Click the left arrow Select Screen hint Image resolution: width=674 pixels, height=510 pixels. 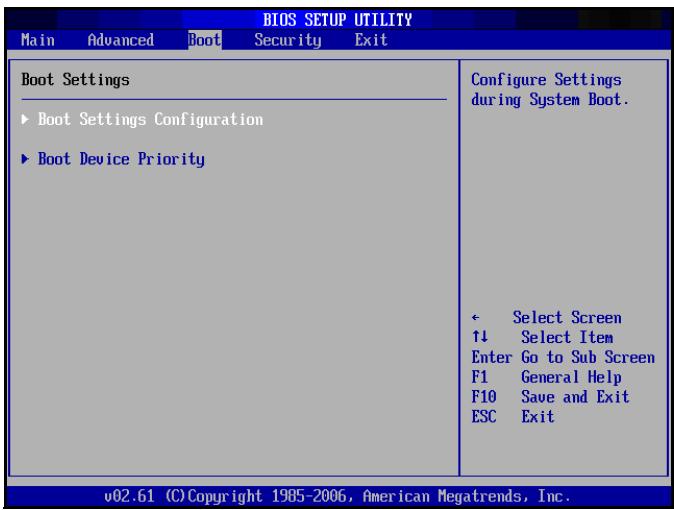[x=546, y=318]
